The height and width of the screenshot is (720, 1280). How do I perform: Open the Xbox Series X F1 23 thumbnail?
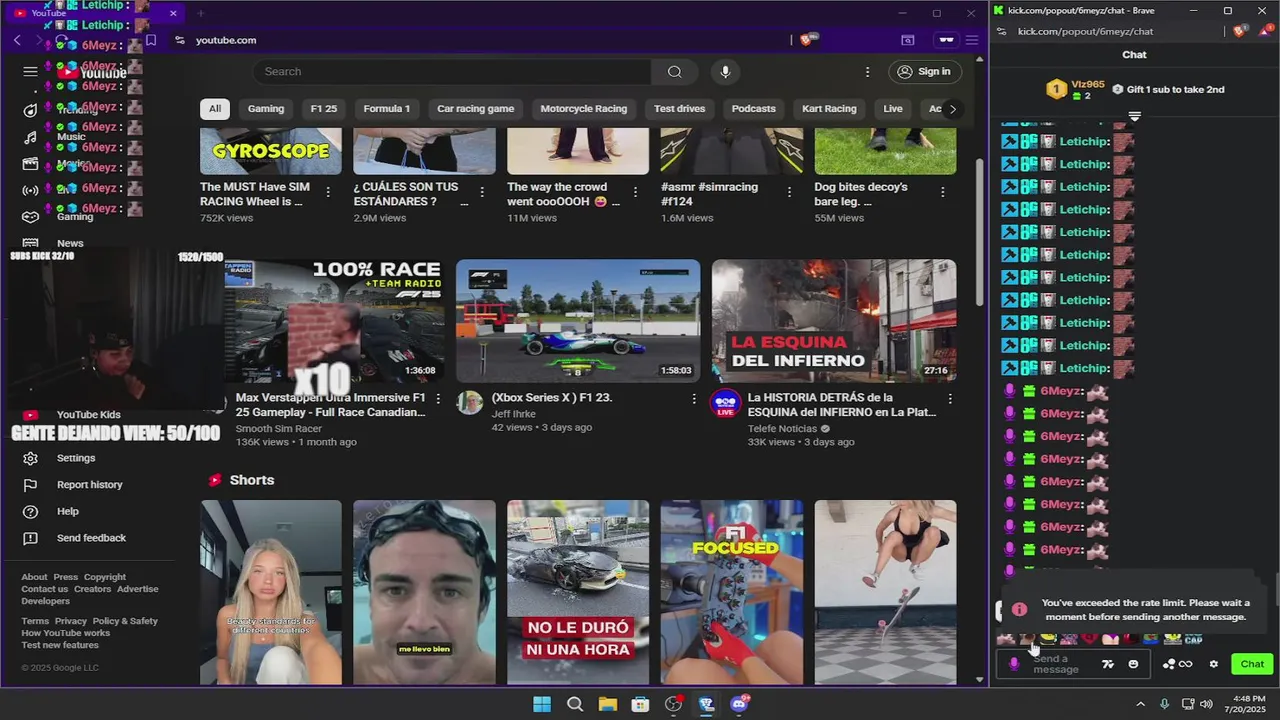578,321
